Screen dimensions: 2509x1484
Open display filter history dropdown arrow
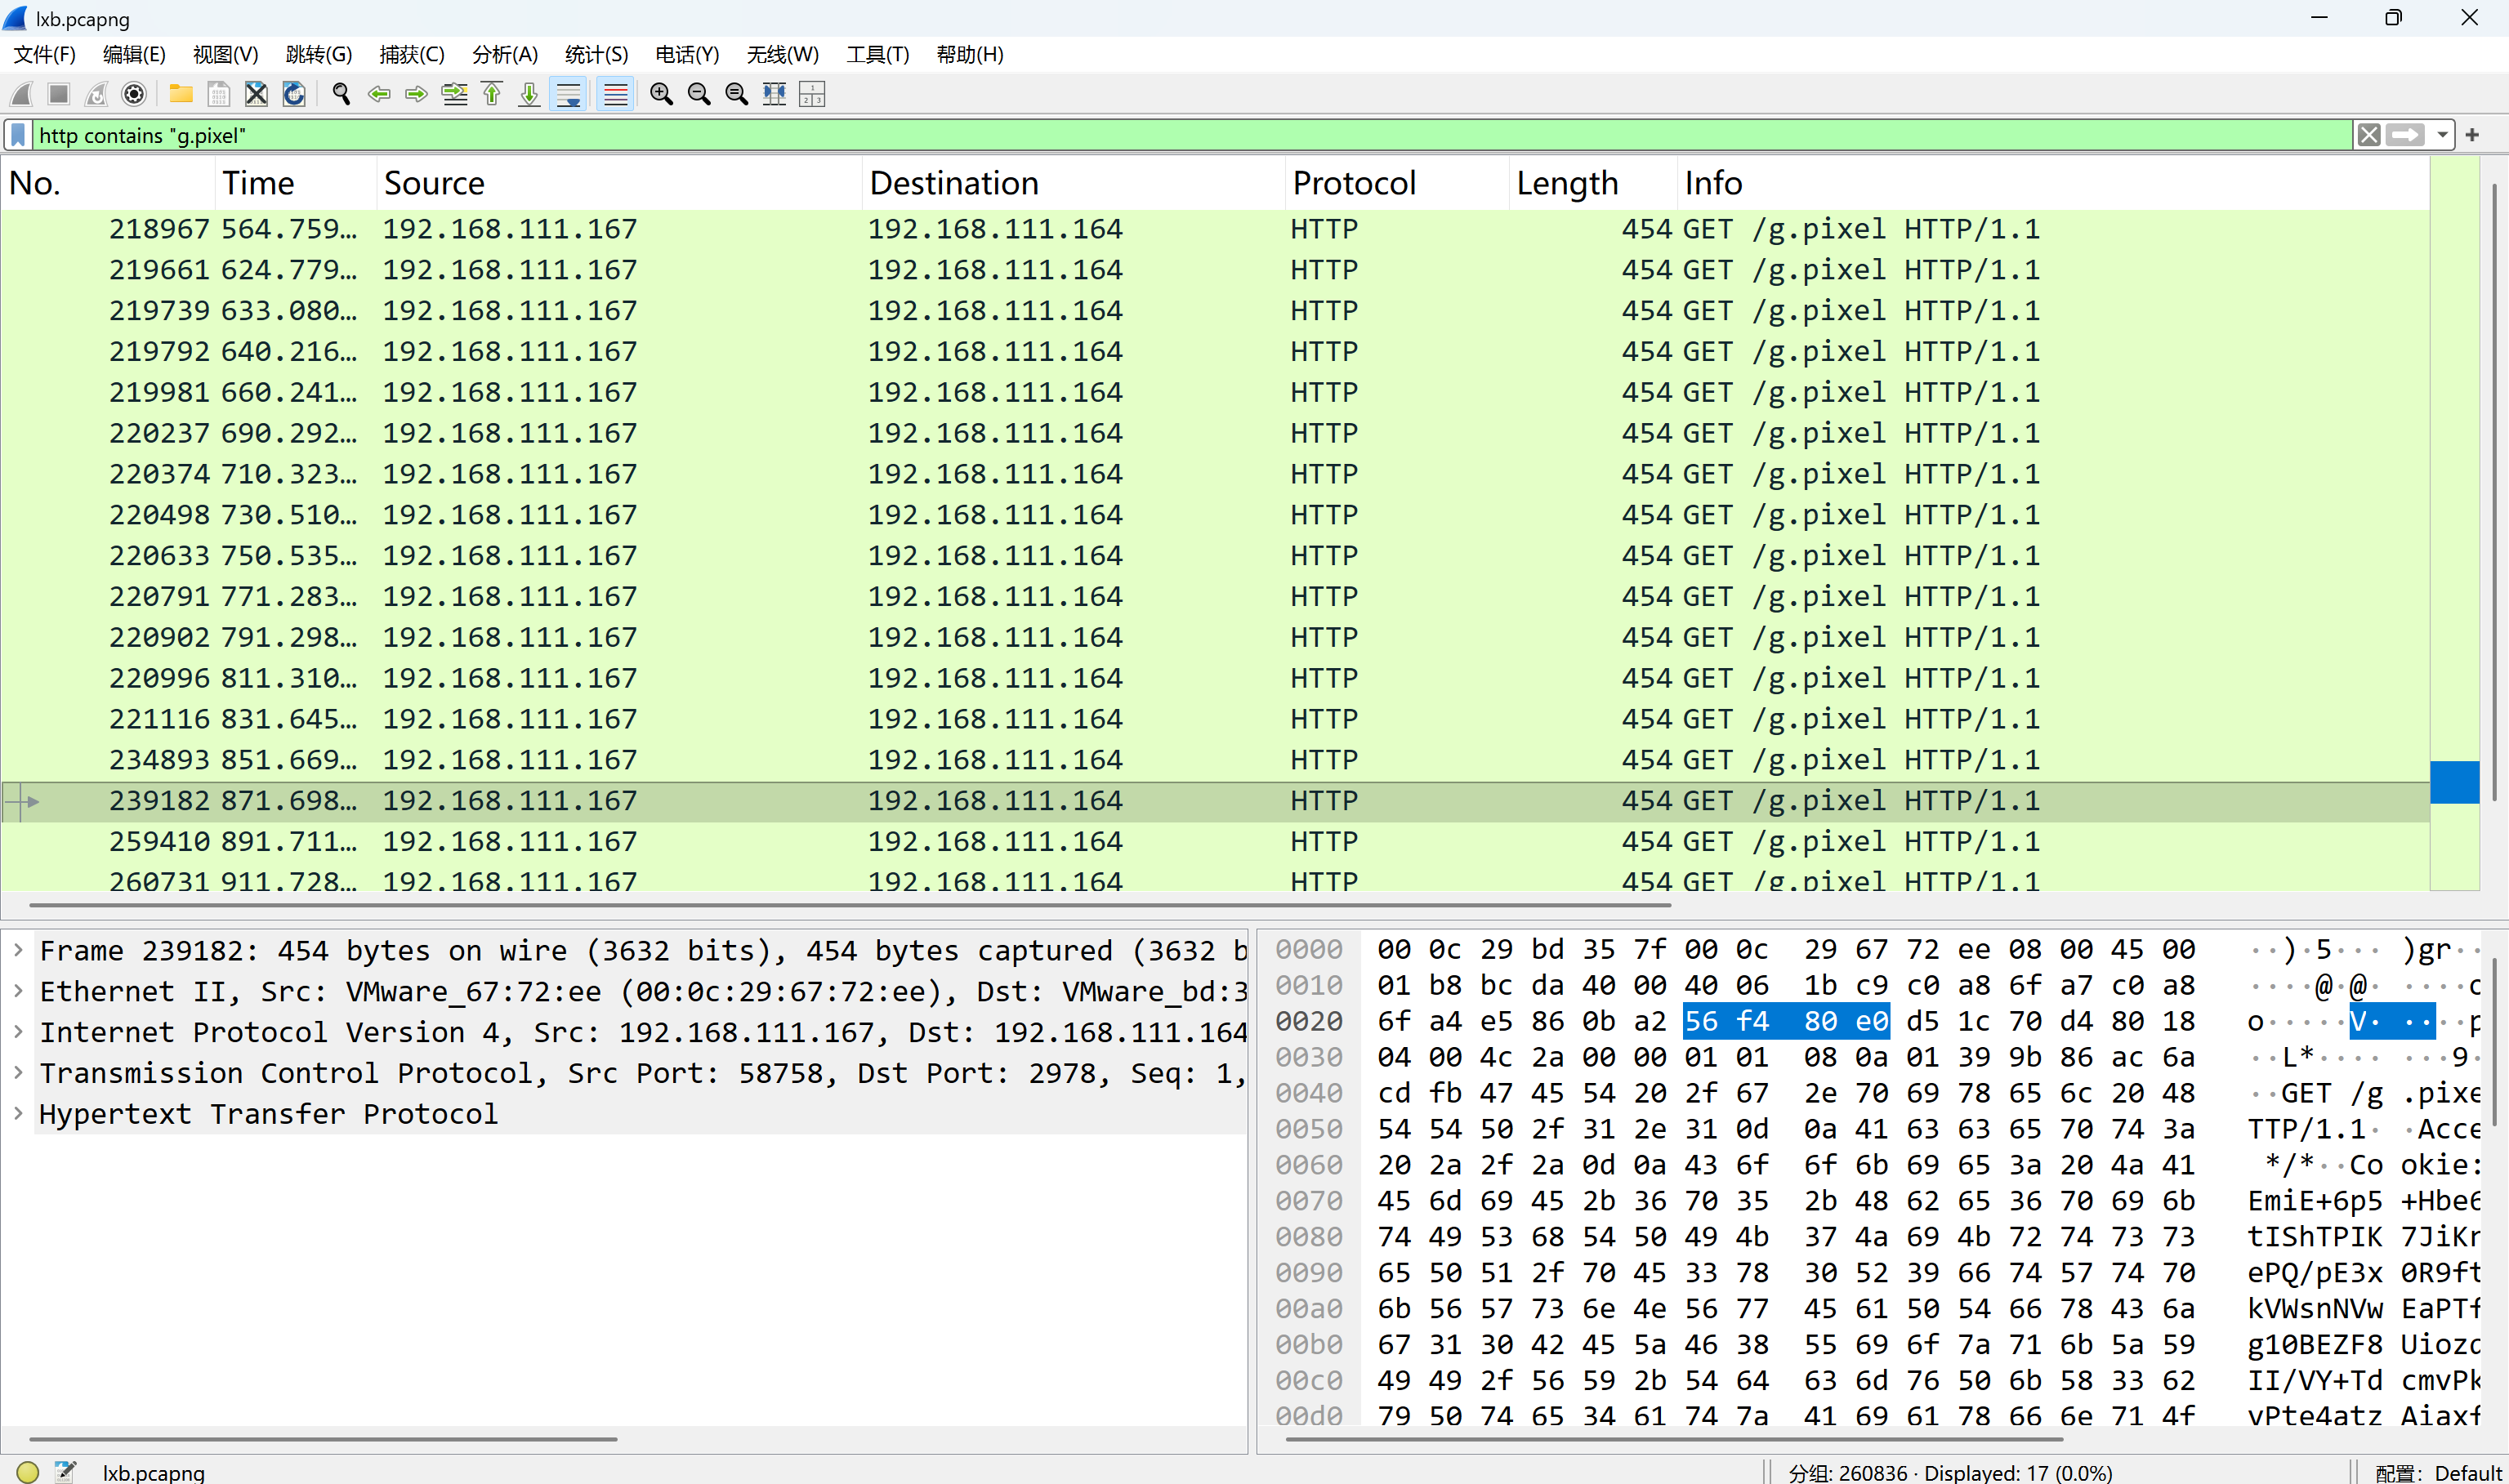tap(2443, 135)
